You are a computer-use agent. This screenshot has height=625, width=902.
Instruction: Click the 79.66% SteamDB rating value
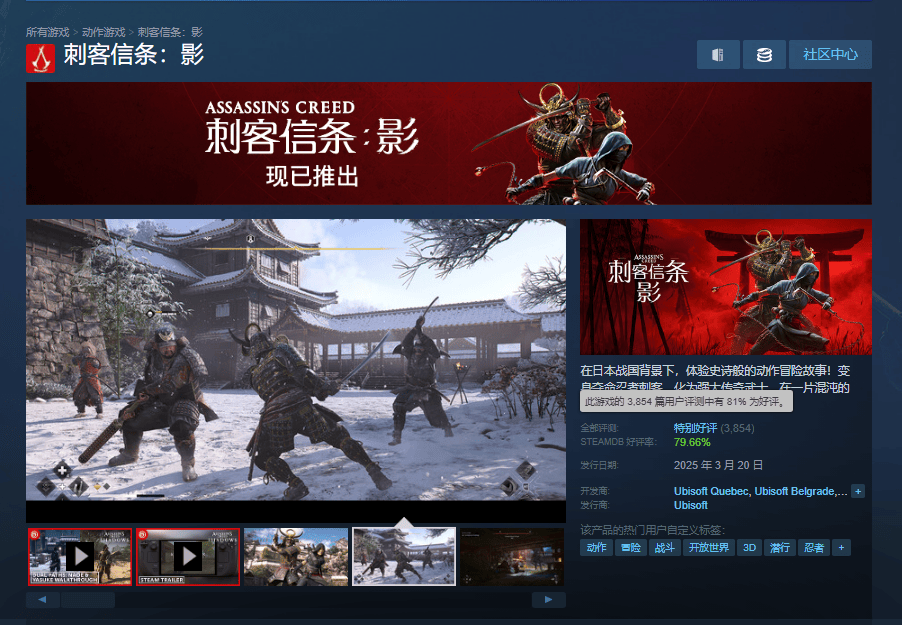coord(692,443)
